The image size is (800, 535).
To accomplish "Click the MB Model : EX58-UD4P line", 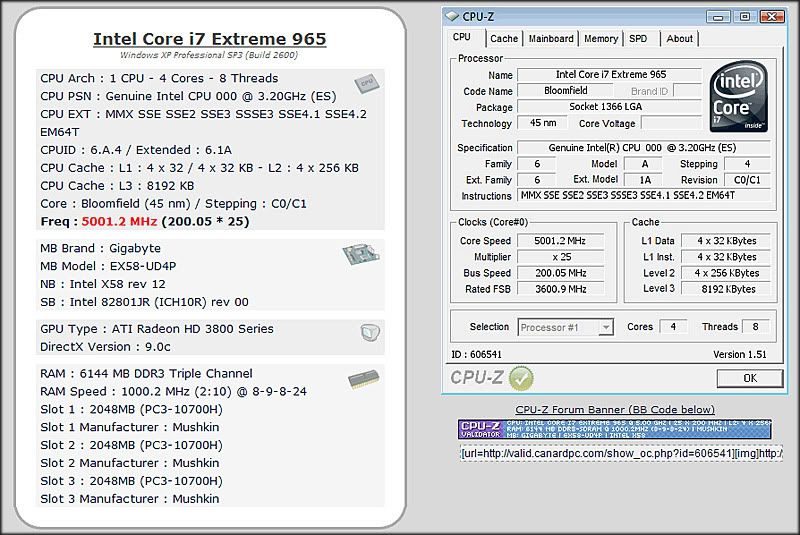I will coord(108,266).
